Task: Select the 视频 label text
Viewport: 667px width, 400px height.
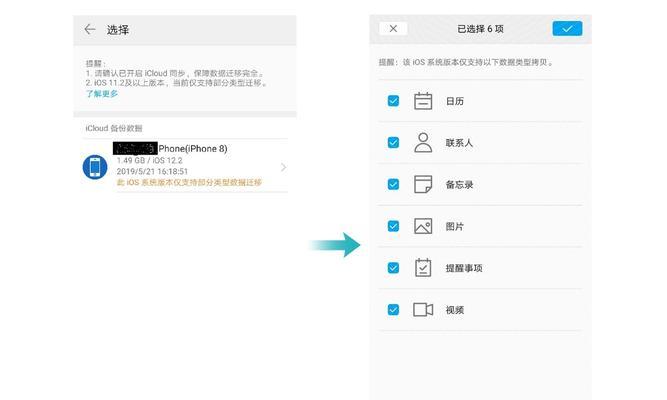Action: [x=454, y=310]
